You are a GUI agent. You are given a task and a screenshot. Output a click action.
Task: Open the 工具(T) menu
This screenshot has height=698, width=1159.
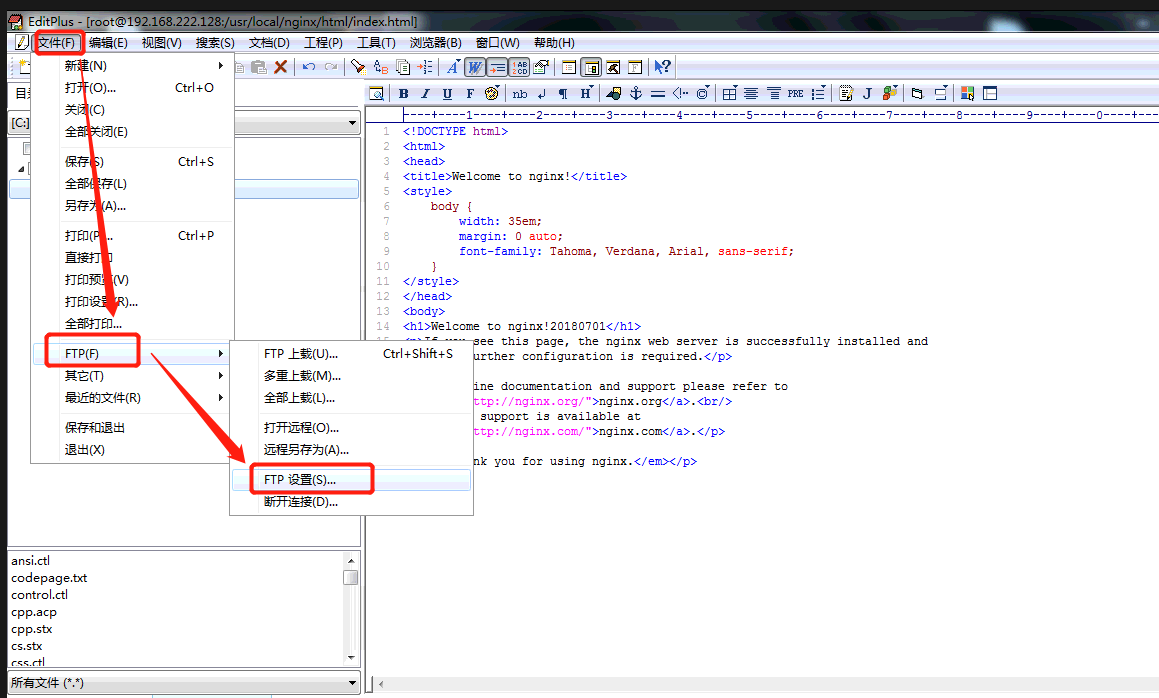click(x=376, y=43)
